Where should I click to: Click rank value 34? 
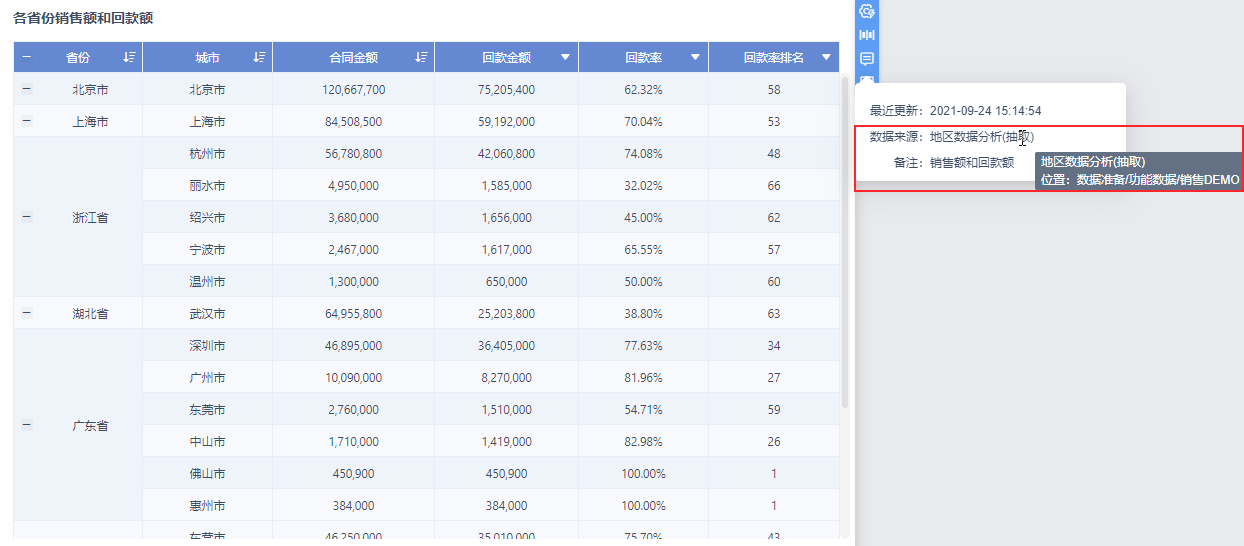(x=774, y=345)
